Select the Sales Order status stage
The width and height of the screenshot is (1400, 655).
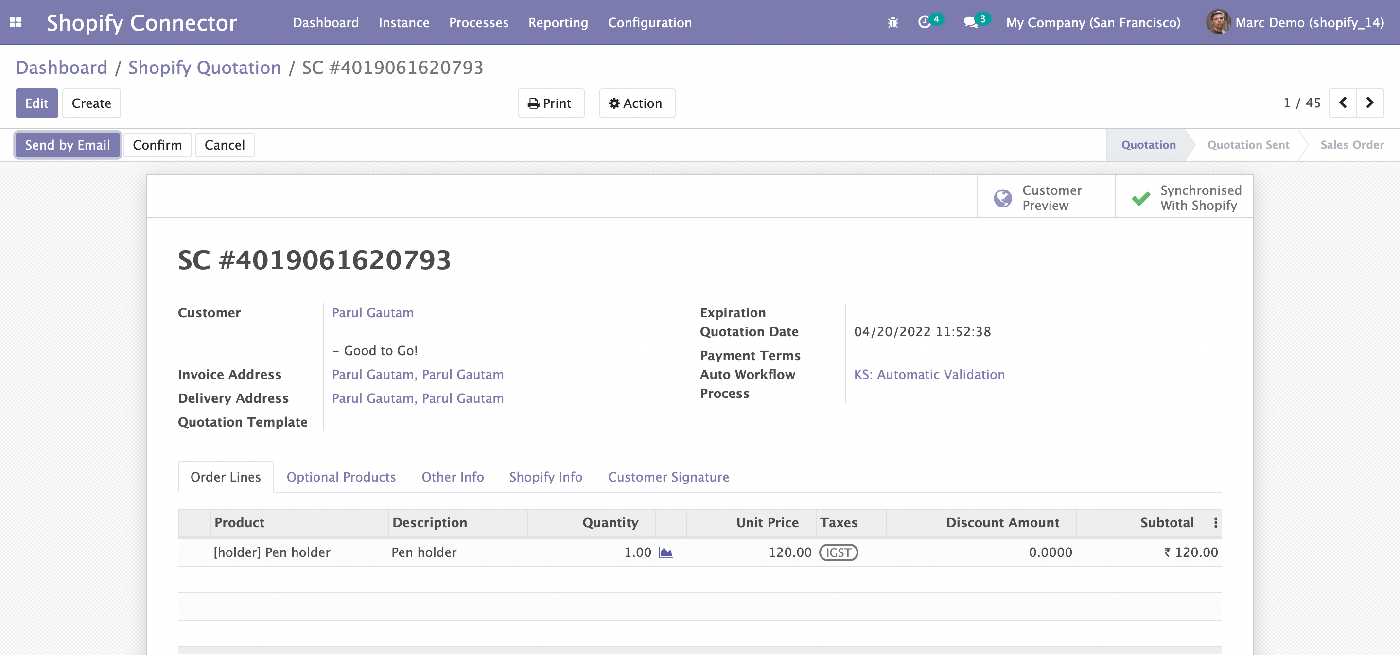pos(1352,145)
